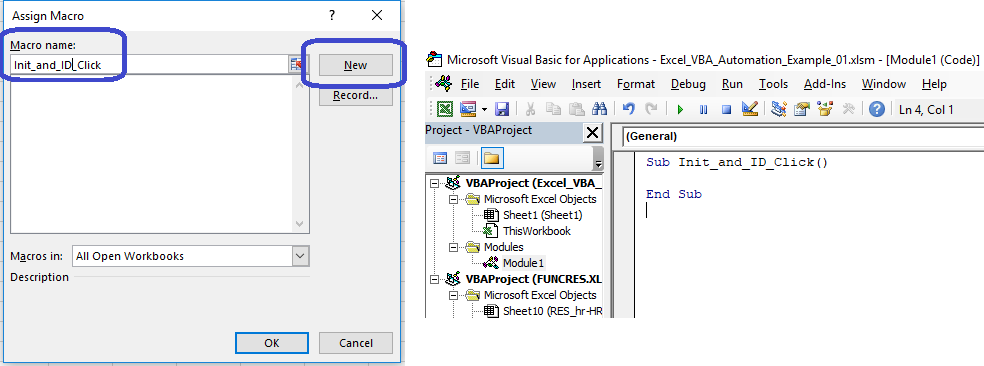Click OK in the Assign Macro dialog

pos(272,343)
